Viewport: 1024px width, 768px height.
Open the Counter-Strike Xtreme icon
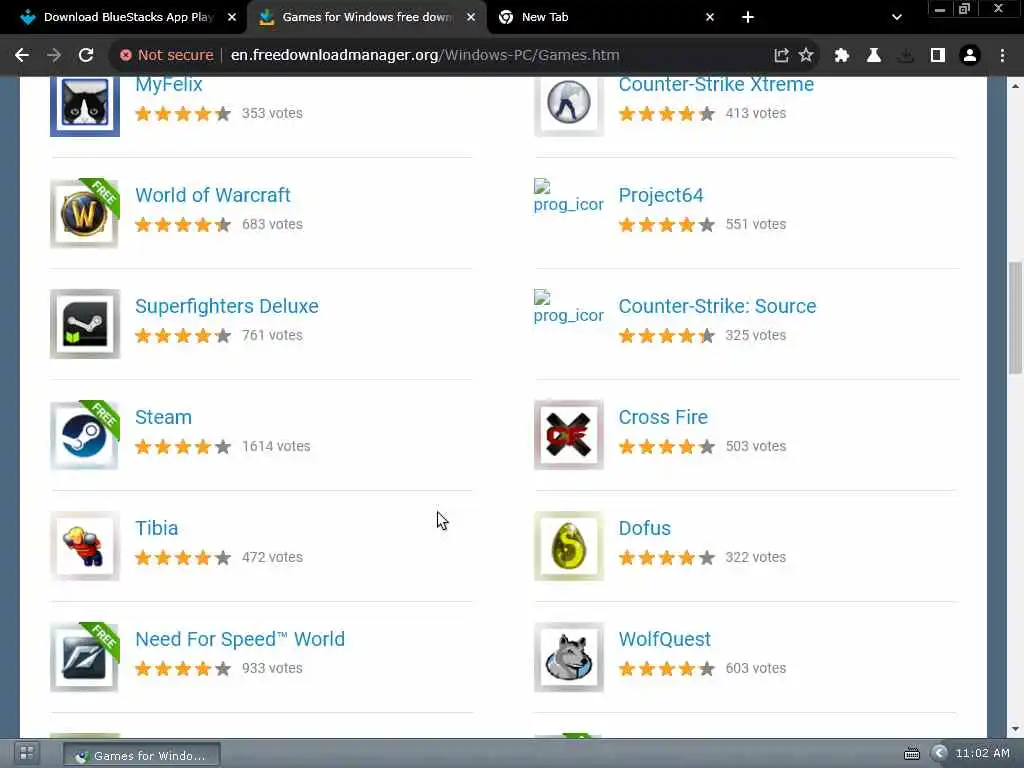click(x=569, y=105)
